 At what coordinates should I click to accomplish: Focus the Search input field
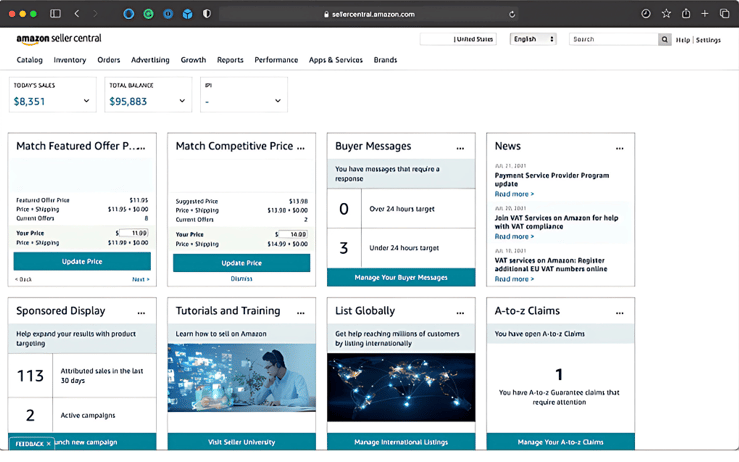point(614,39)
